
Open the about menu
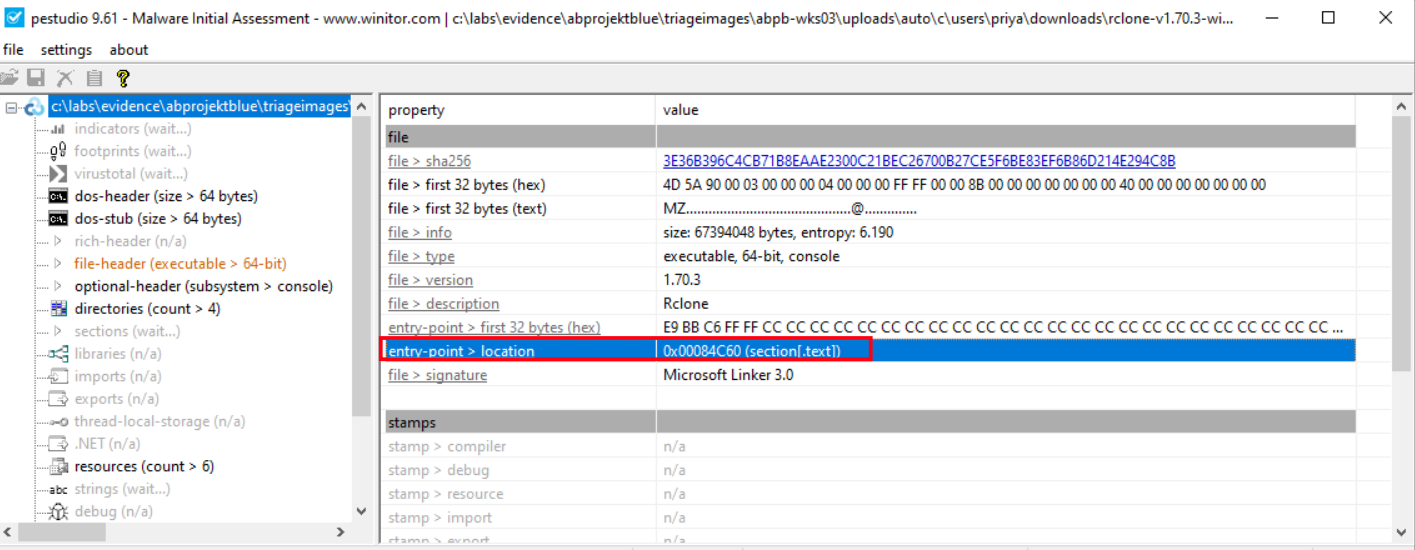[x=129, y=50]
